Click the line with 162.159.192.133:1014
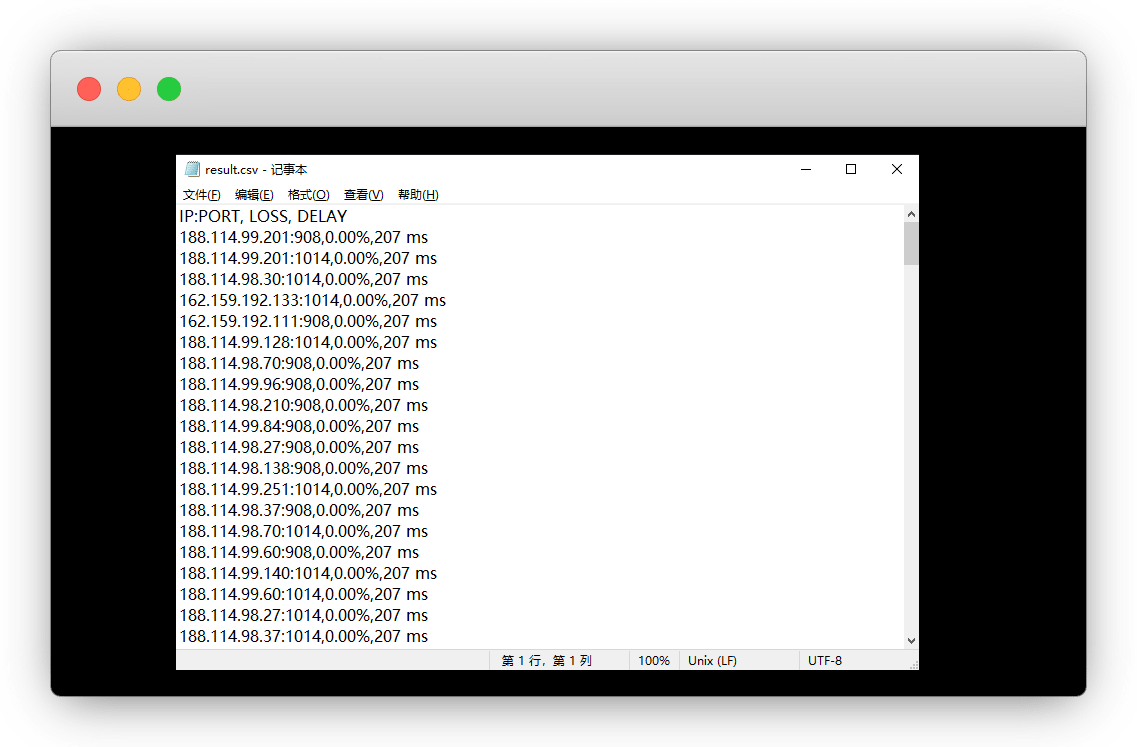This screenshot has height=747, width=1137. pos(312,300)
